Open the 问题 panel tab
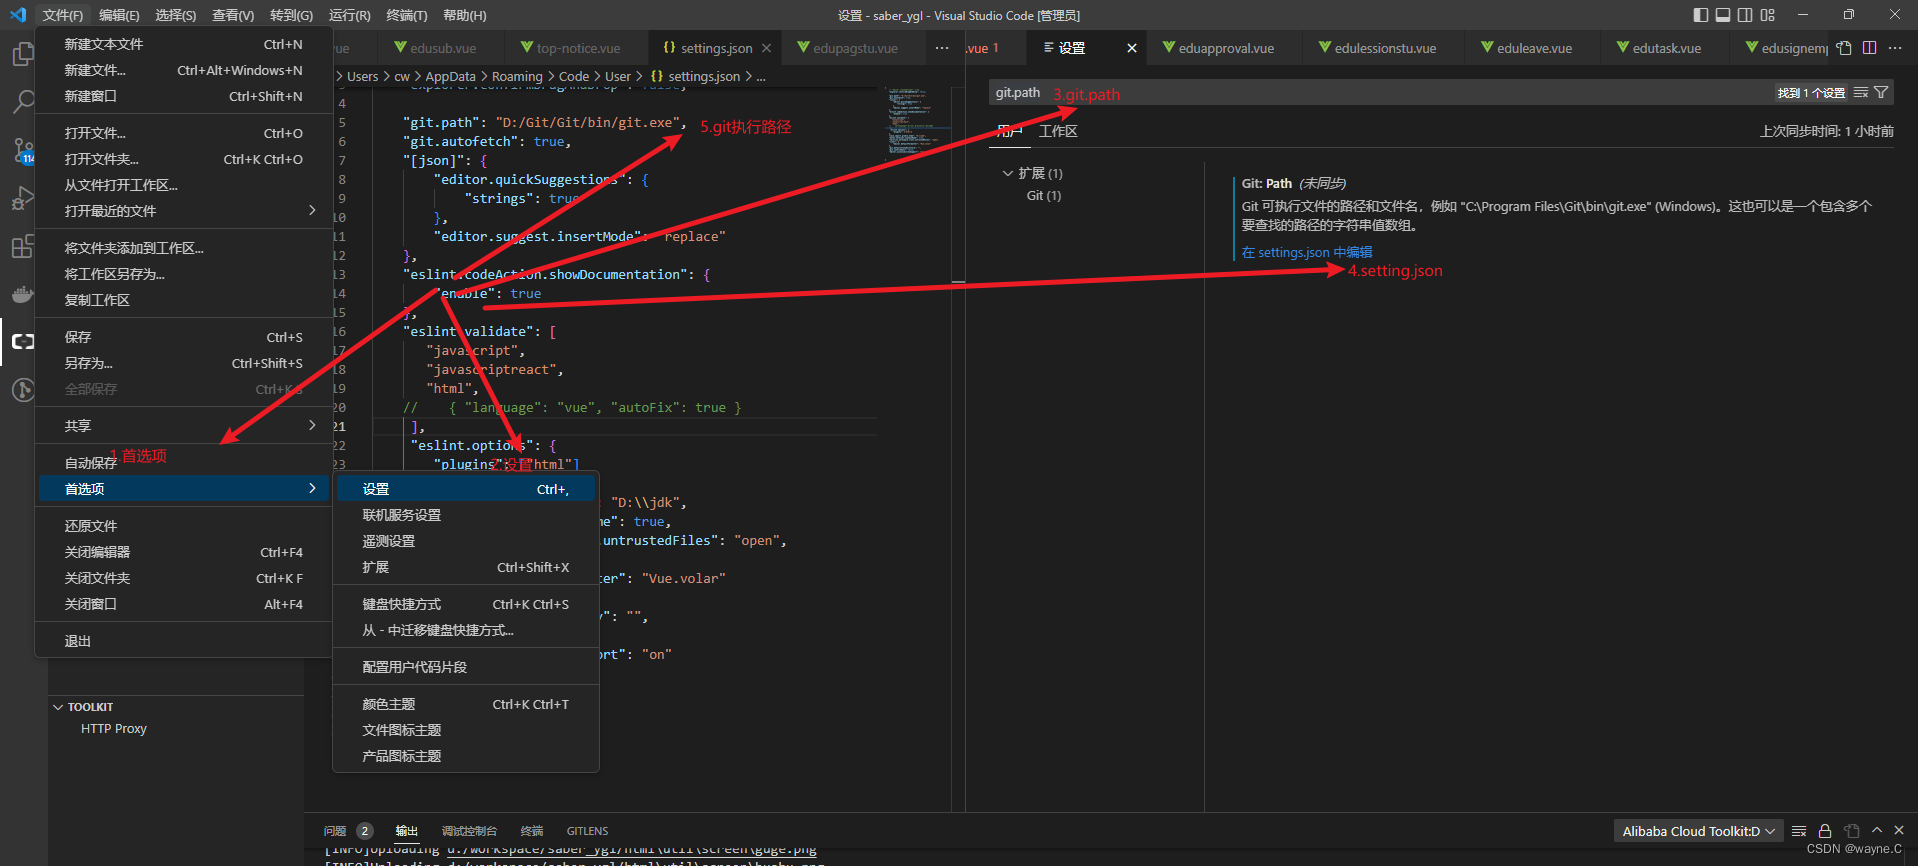1918x866 pixels. coord(335,831)
